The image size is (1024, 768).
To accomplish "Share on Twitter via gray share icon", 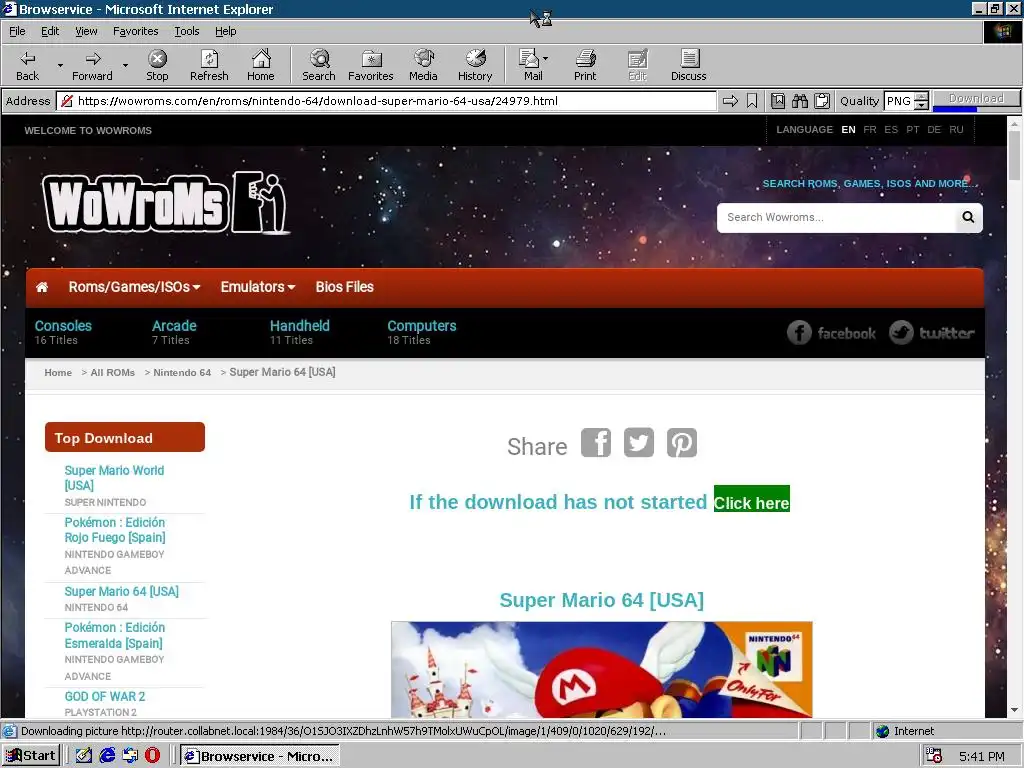I will coord(639,443).
